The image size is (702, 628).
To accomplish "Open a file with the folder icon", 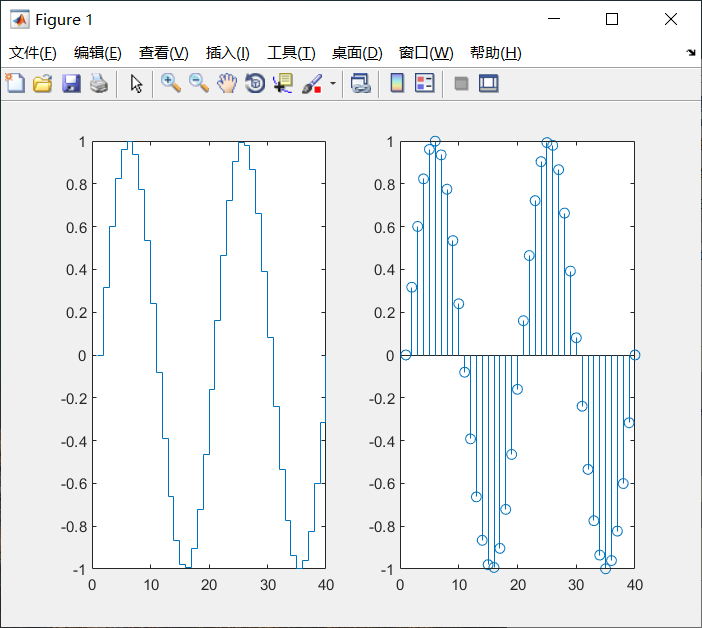I will coord(43,83).
